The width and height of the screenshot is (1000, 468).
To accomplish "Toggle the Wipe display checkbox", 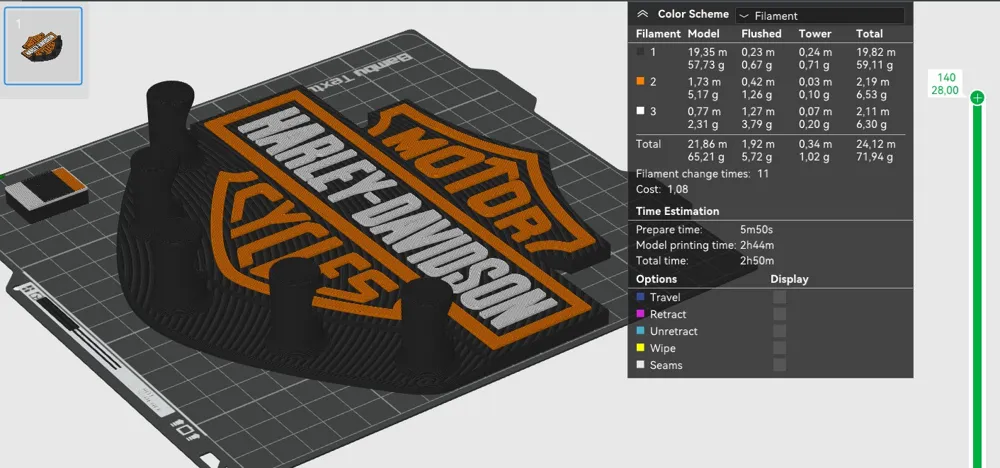I will coord(779,348).
